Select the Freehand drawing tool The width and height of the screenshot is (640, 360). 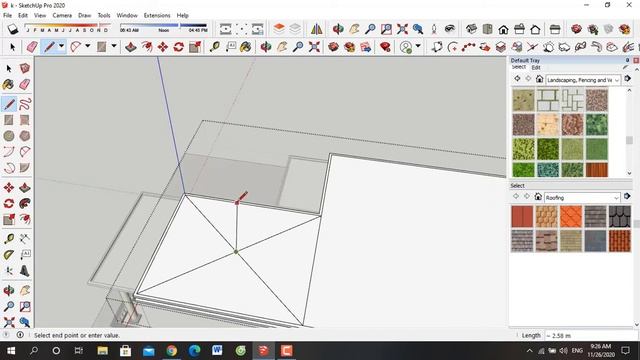(x=25, y=104)
